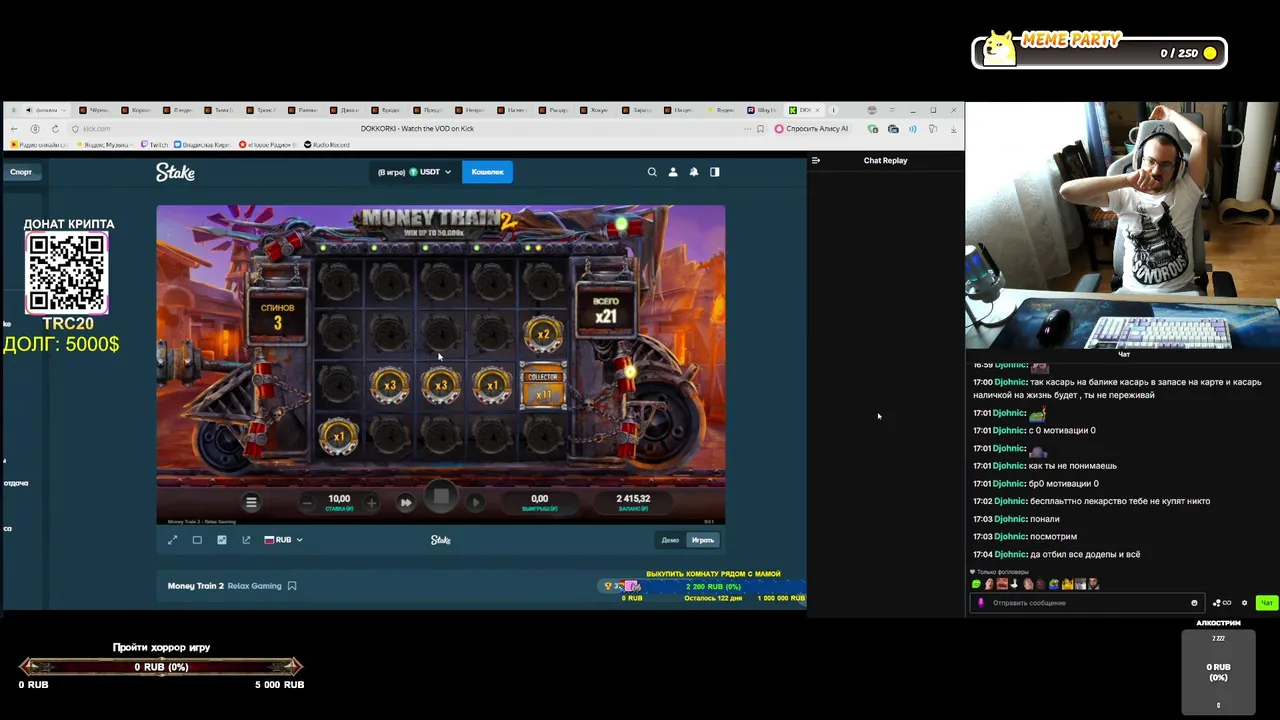
Task: Open live stats chart icon
Action: 222,540
